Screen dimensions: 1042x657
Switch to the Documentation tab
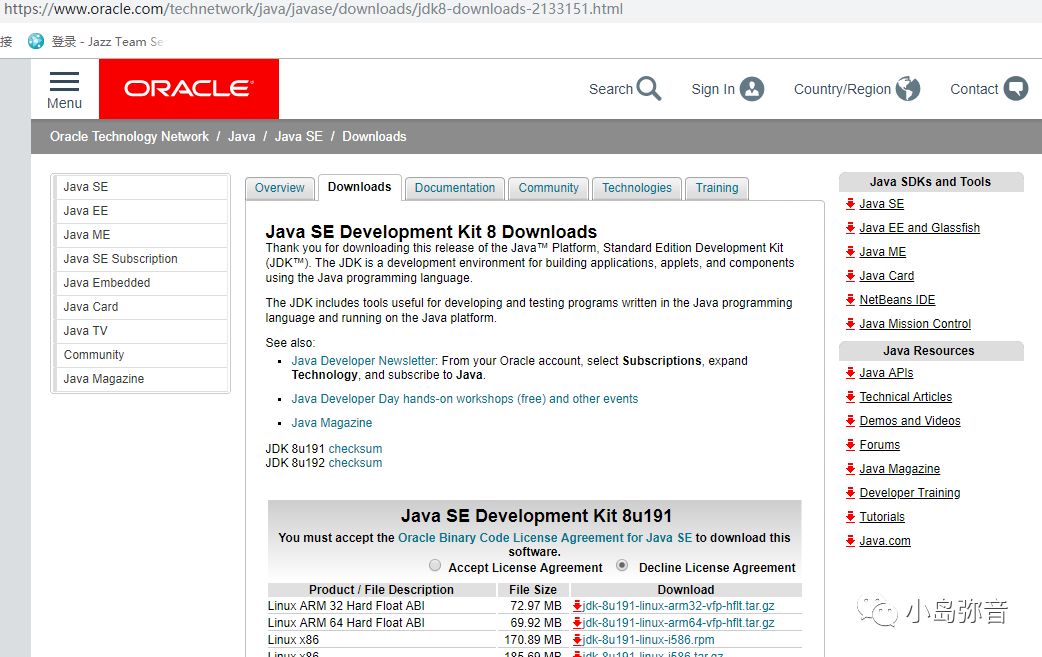pyautogui.click(x=455, y=188)
